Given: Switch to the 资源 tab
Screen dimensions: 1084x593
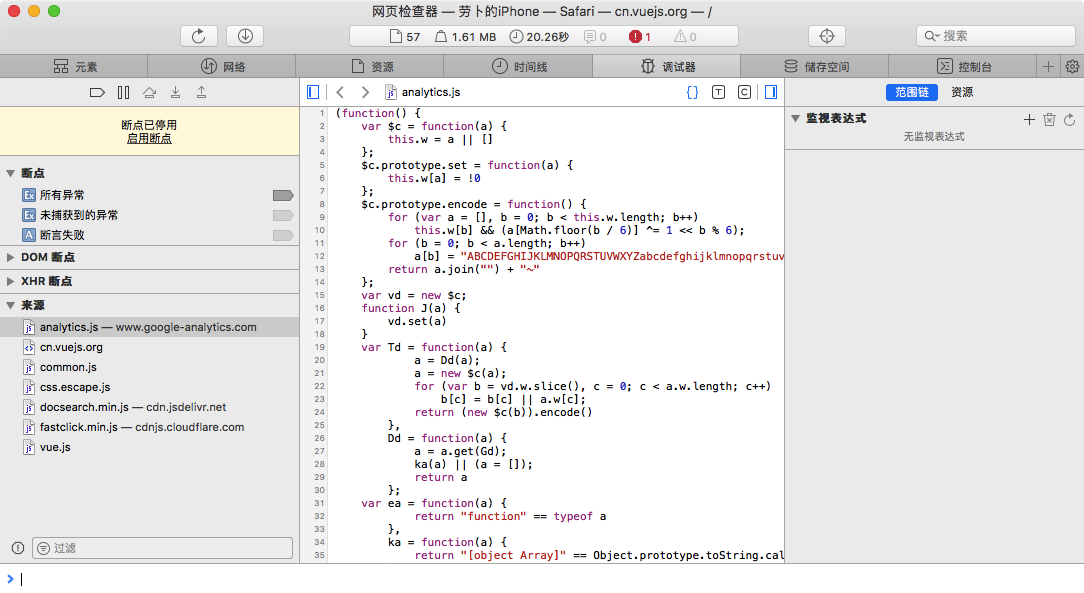Looking at the screenshot, I should pos(370,66).
